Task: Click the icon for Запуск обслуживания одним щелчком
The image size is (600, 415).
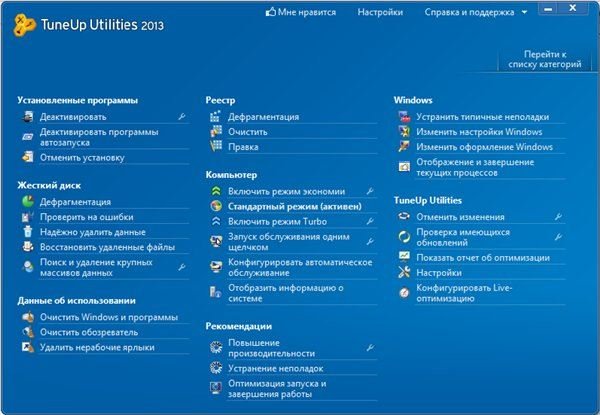Action: (x=216, y=241)
